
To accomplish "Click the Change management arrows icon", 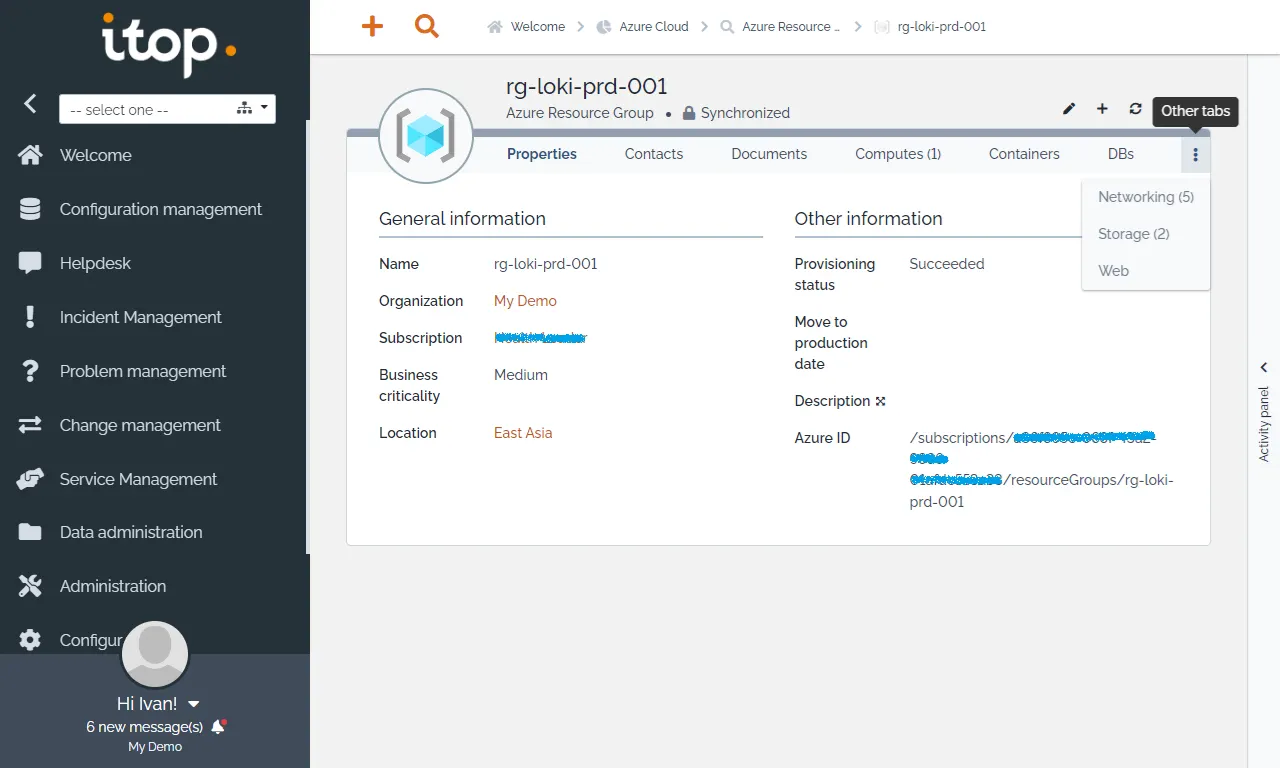I will tap(30, 425).
